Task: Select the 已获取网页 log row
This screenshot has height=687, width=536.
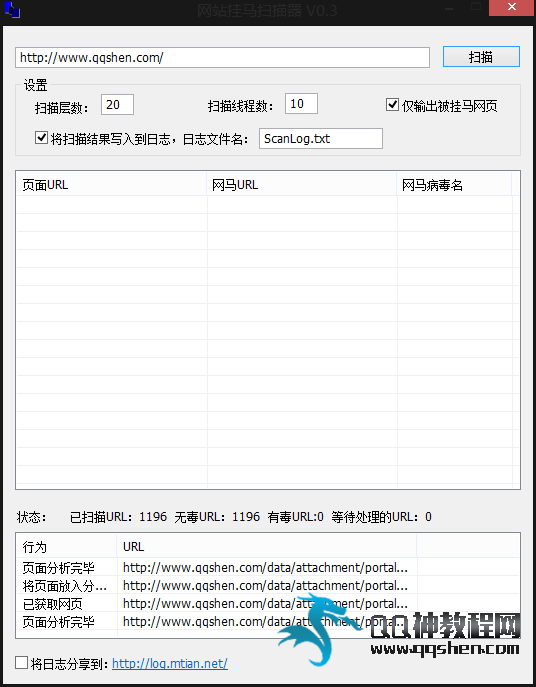Action: (268, 604)
